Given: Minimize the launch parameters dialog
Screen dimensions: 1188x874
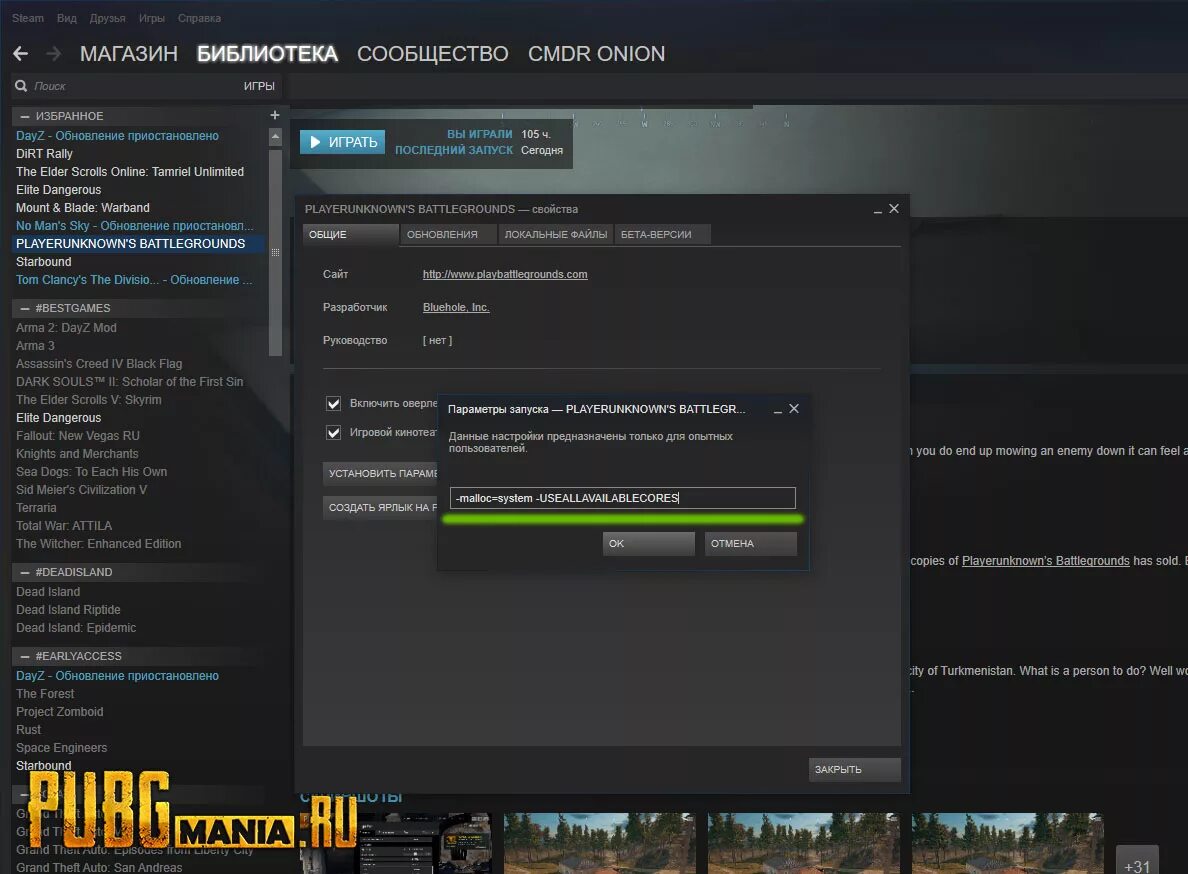Looking at the screenshot, I should point(777,410).
